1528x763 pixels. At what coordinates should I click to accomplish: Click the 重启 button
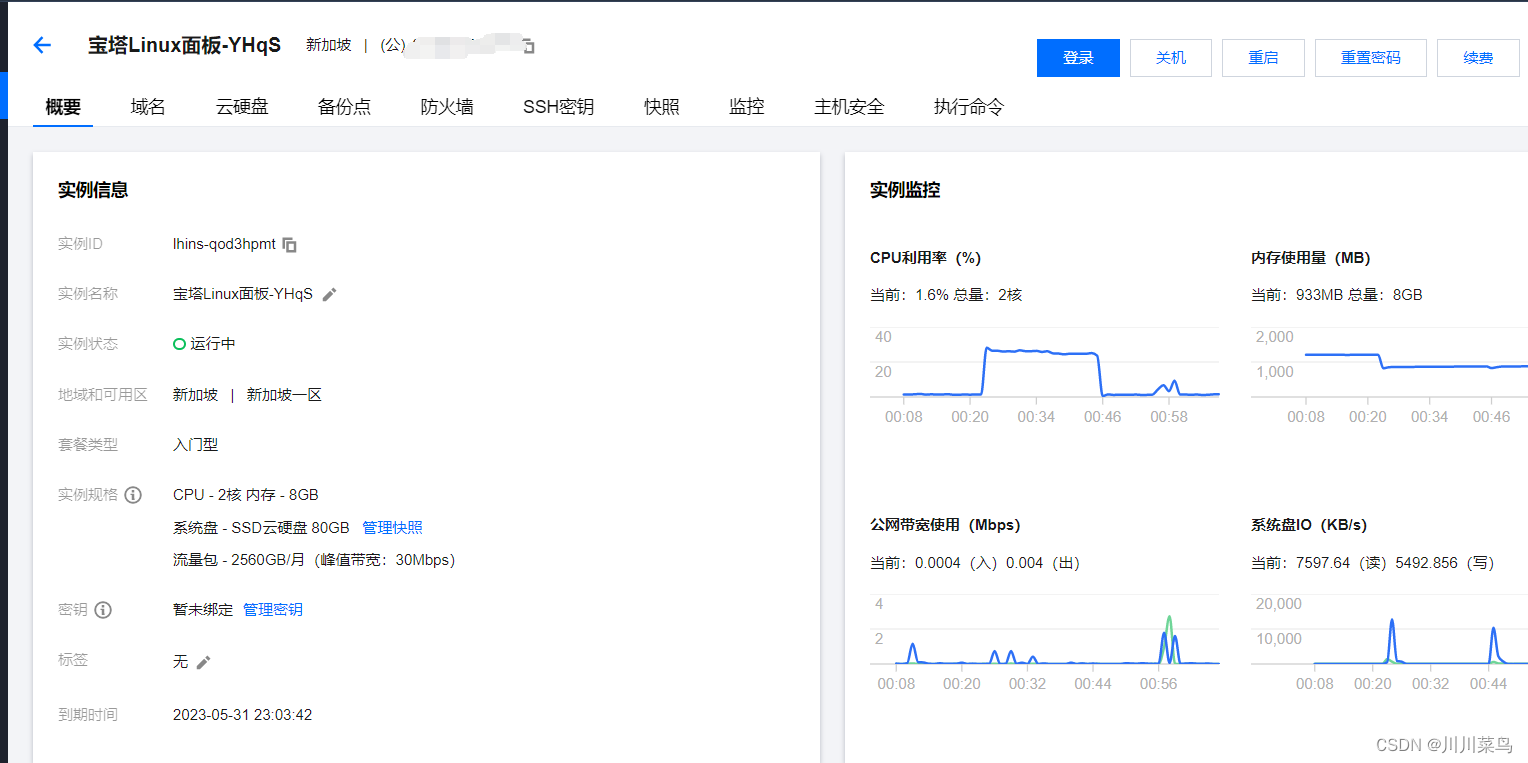1263,58
